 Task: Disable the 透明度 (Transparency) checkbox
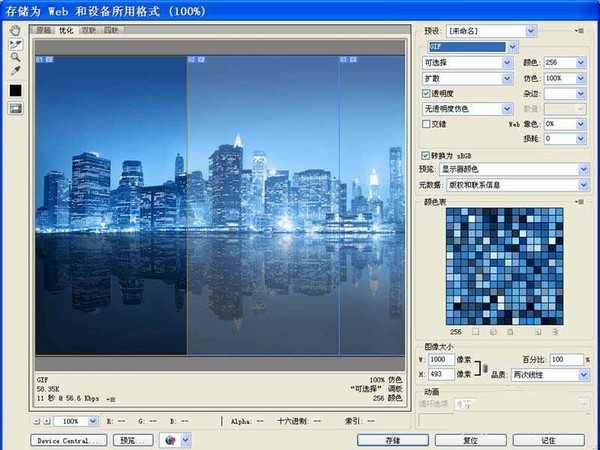(x=427, y=93)
